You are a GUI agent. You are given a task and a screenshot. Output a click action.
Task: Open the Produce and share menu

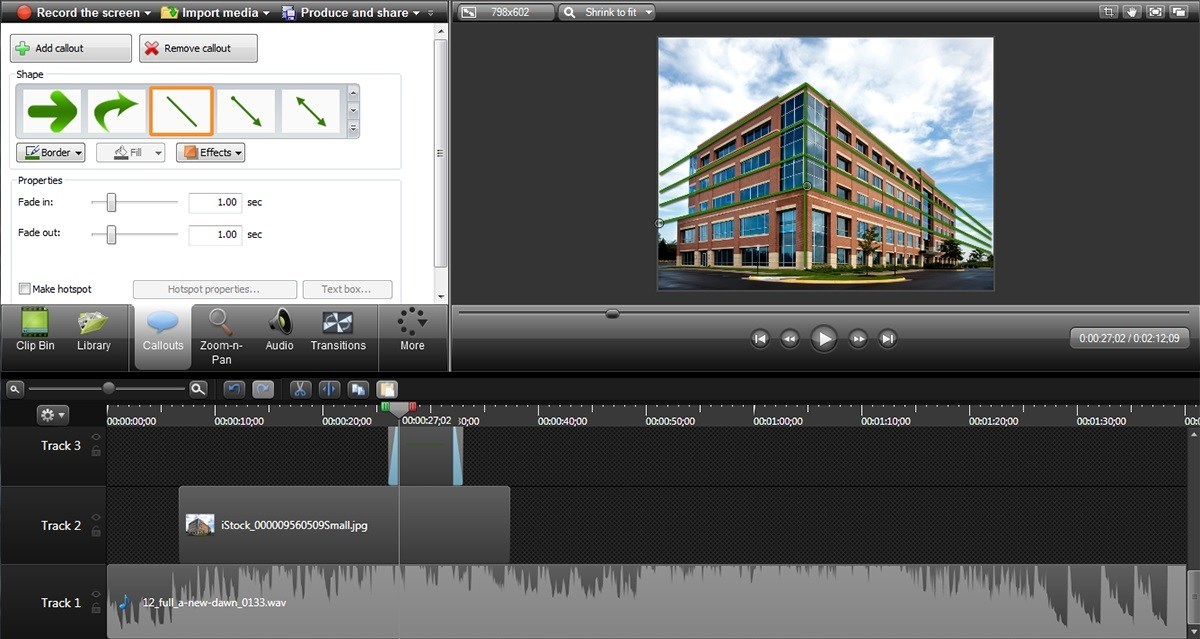[352, 13]
